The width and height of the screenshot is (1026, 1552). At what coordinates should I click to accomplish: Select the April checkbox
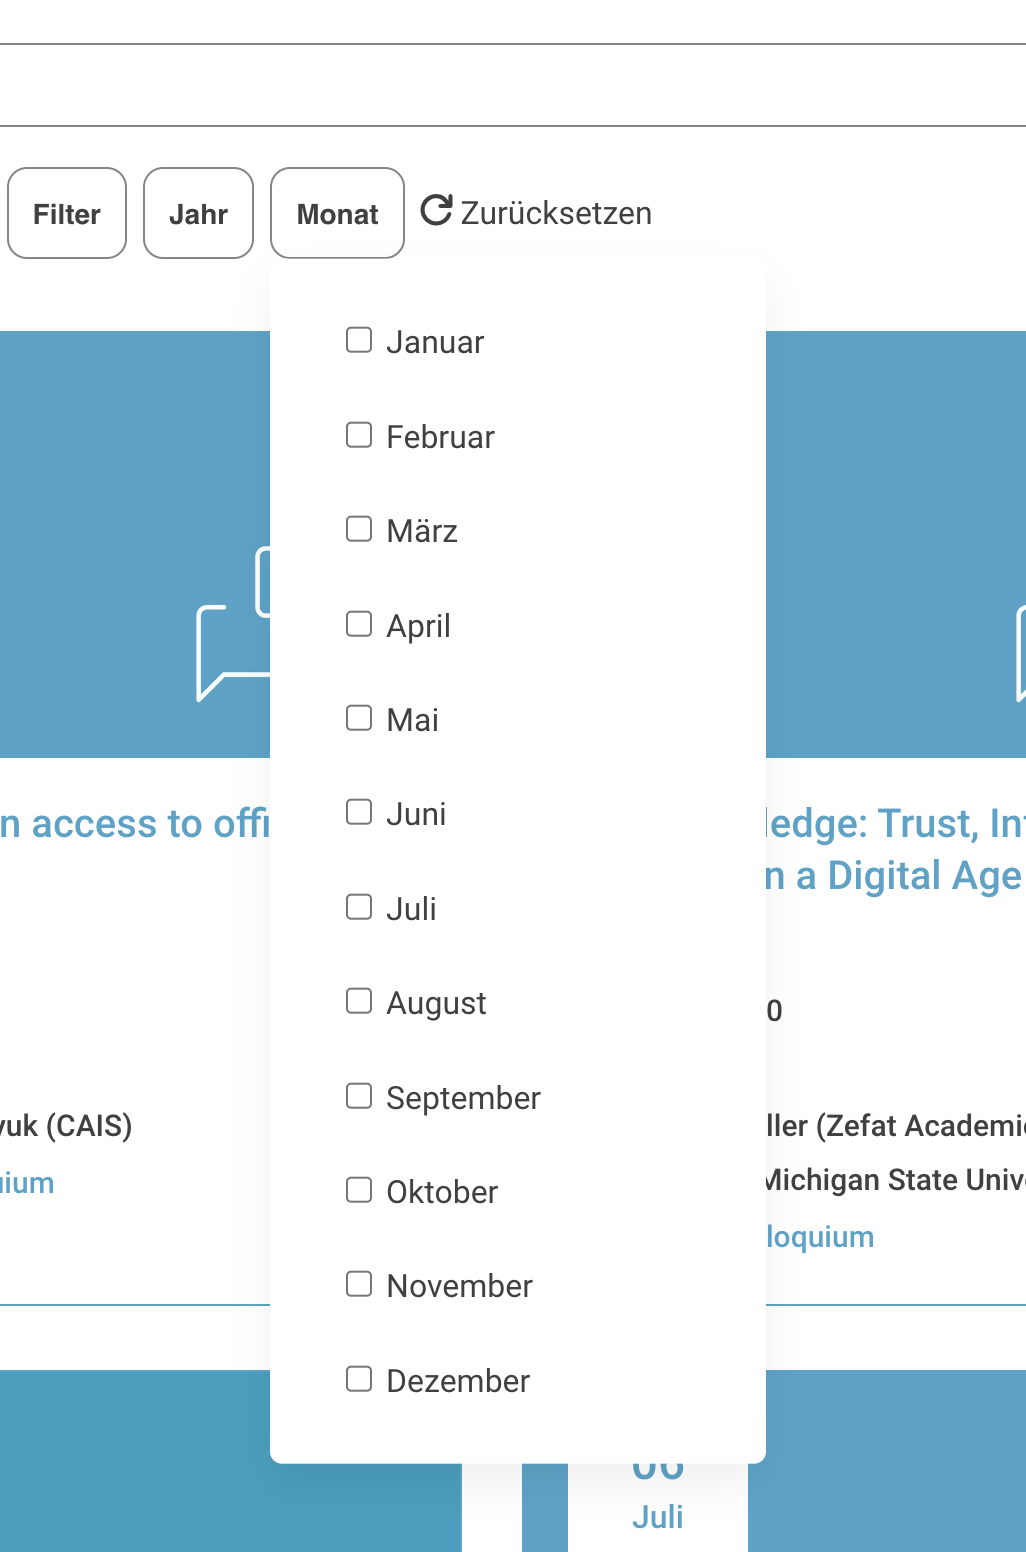[359, 624]
